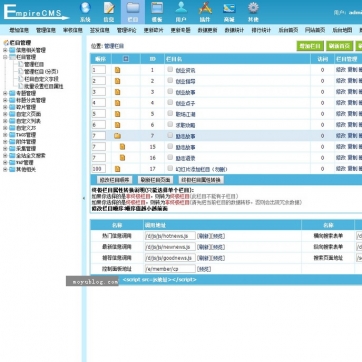This screenshot has height=362, width=362.
Task: Check the box for 励志语录 (ID 16)
Action: tap(170, 157)
